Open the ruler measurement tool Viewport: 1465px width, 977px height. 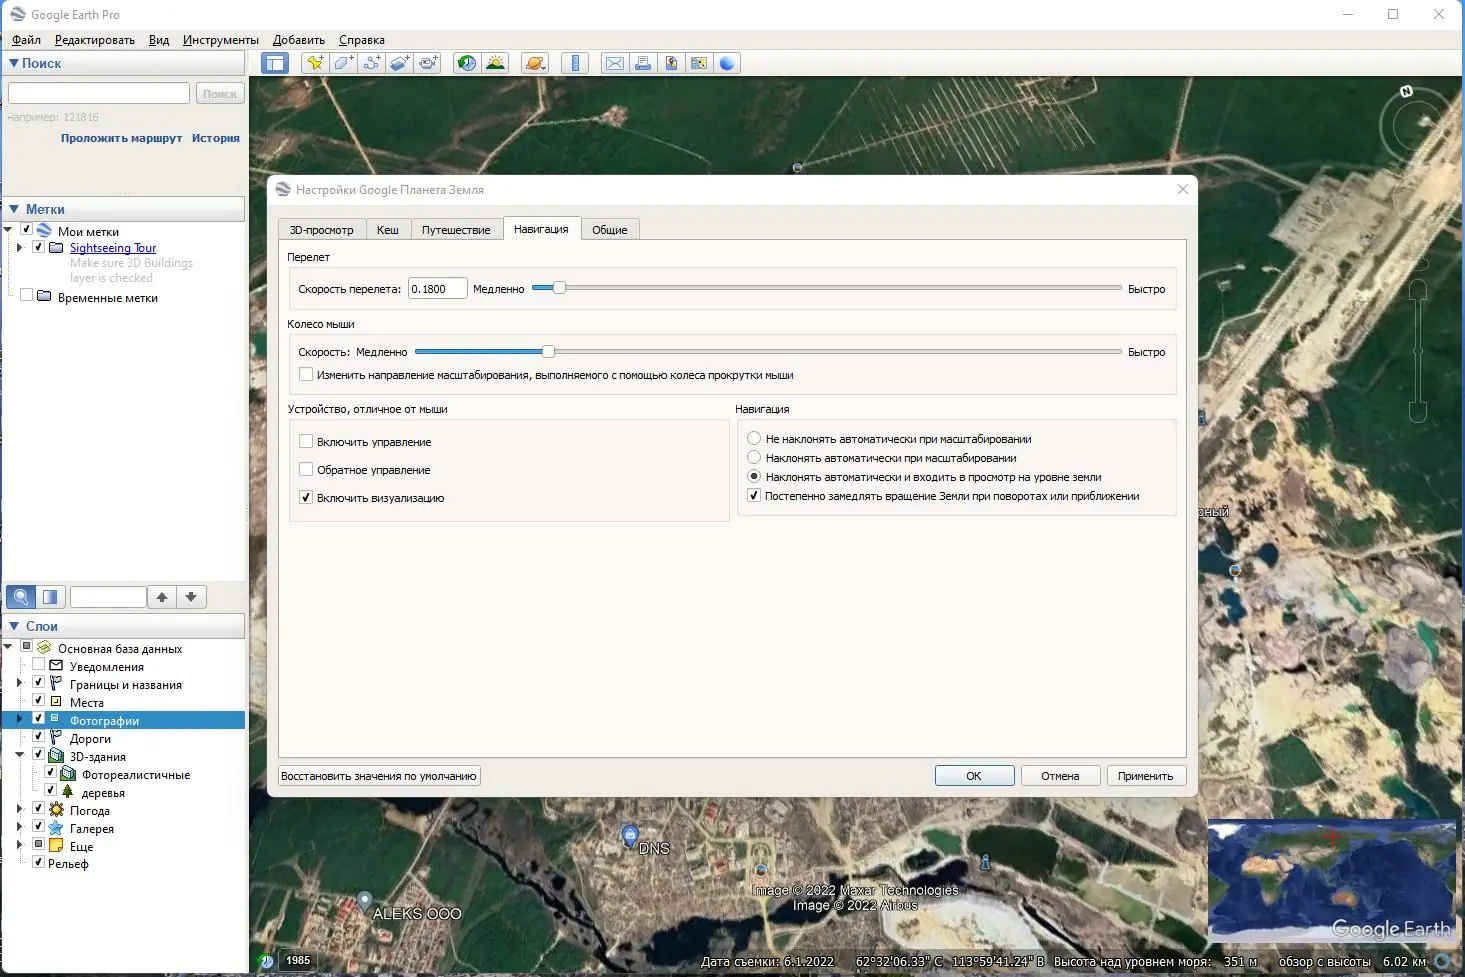tap(575, 63)
